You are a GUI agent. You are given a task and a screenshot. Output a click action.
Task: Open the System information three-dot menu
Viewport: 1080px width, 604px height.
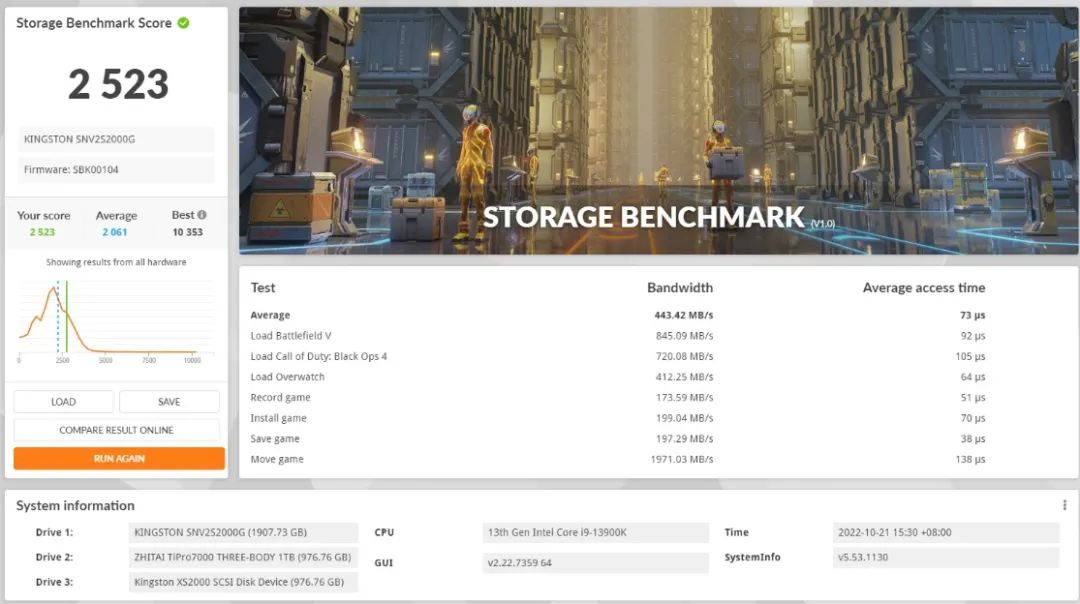tap(1064, 505)
